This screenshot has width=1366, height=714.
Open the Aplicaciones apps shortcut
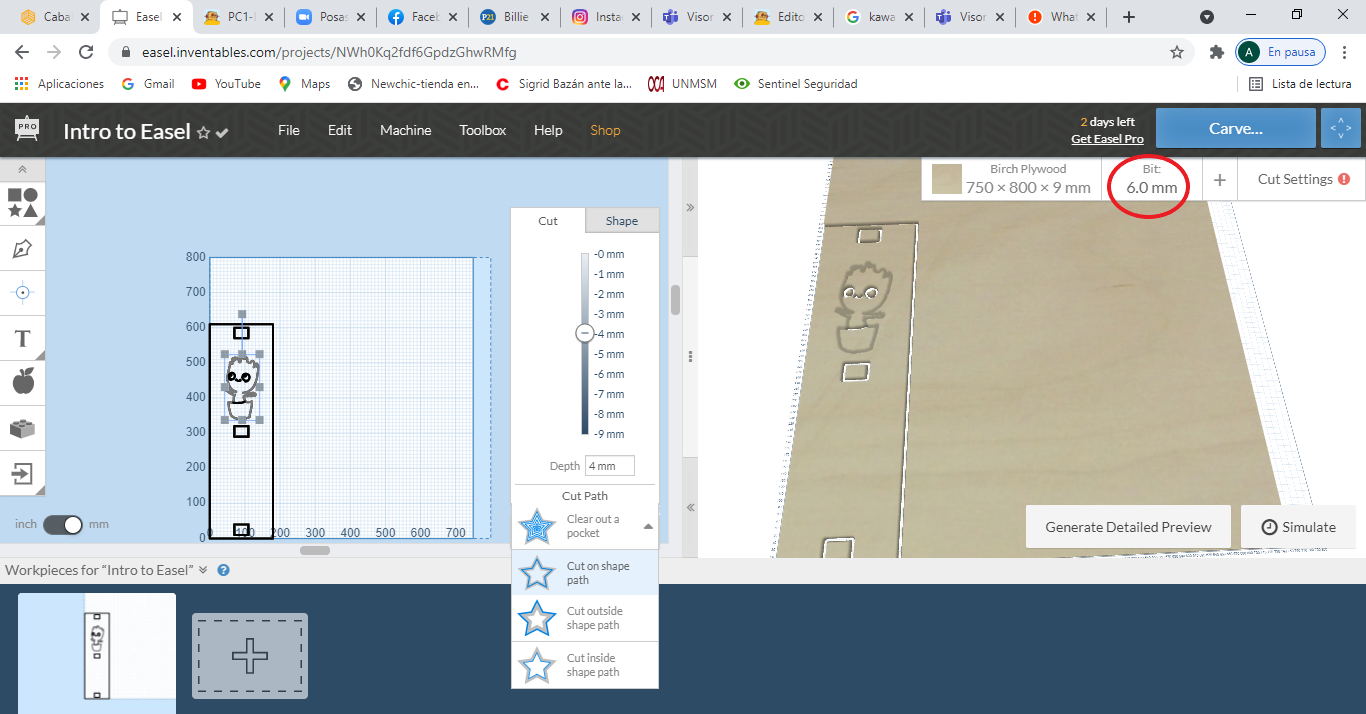(59, 84)
